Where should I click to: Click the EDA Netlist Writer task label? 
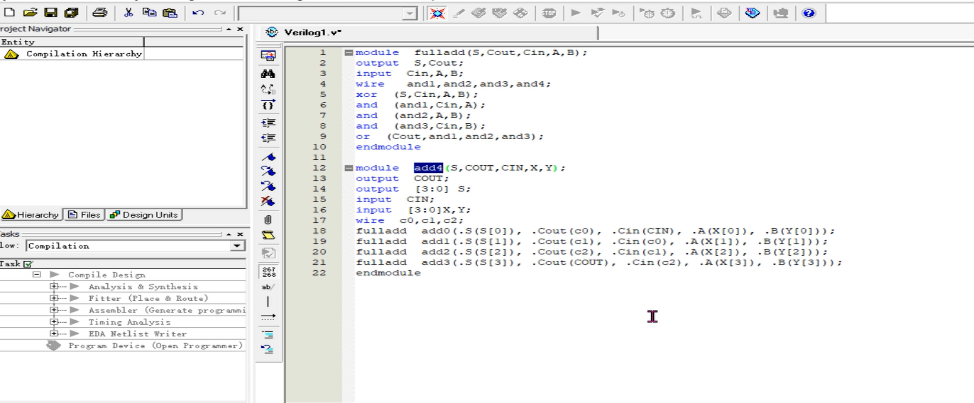point(137,333)
